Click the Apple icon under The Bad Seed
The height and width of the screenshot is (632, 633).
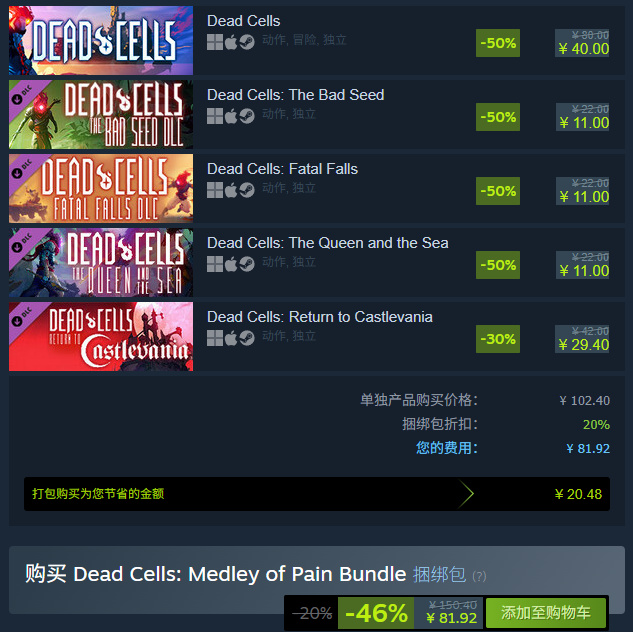231,116
